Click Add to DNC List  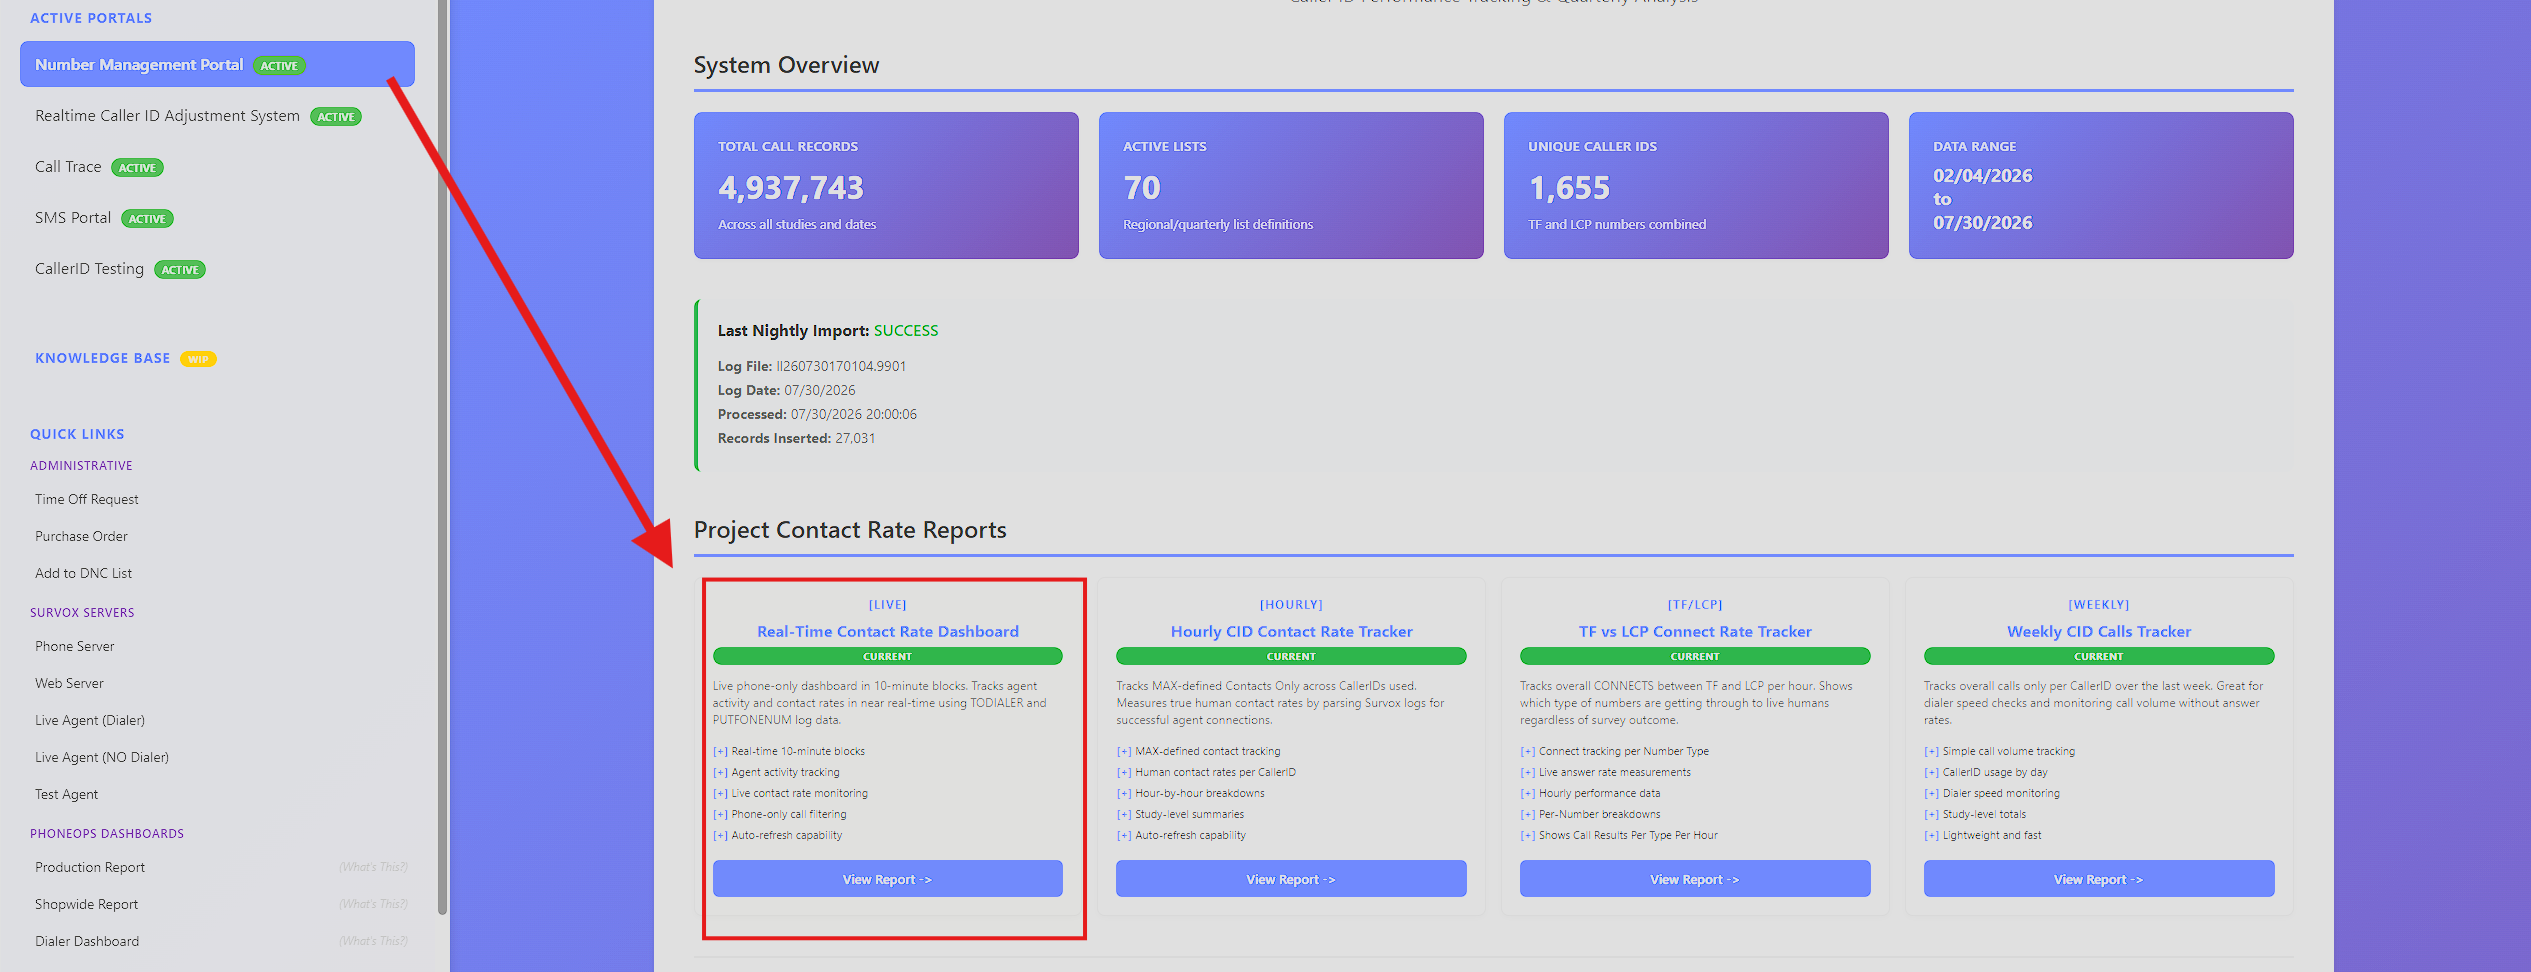click(x=83, y=573)
